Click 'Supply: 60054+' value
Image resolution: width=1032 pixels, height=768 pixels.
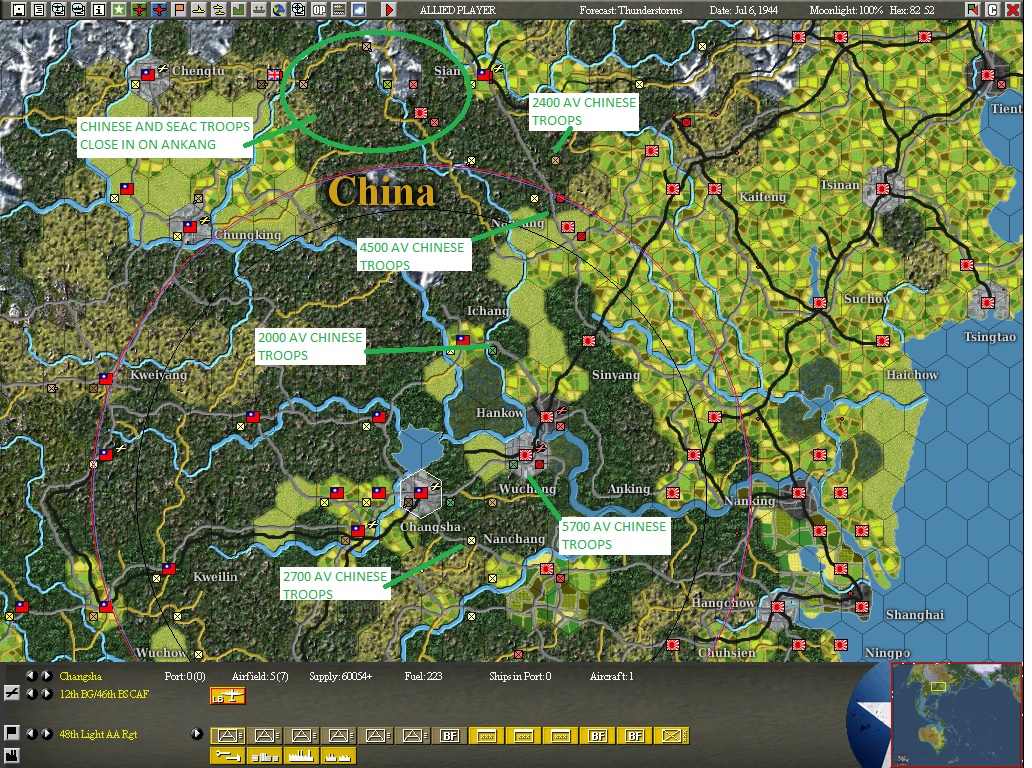(340, 676)
